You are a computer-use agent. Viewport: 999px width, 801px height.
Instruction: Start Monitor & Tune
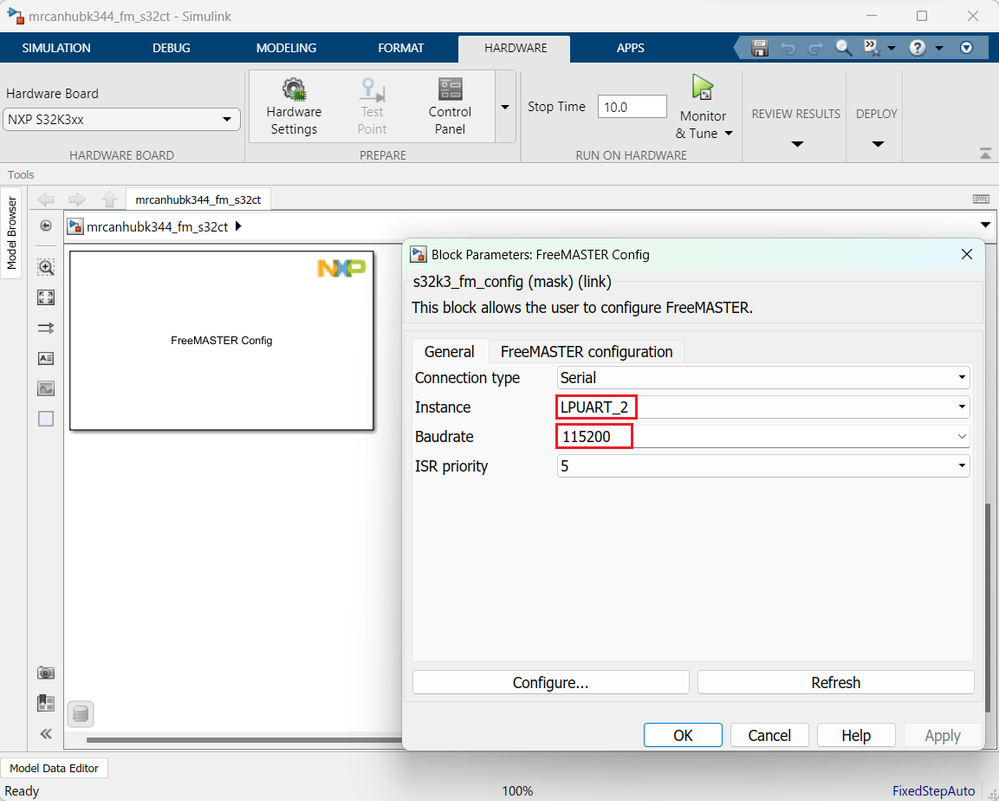[702, 88]
